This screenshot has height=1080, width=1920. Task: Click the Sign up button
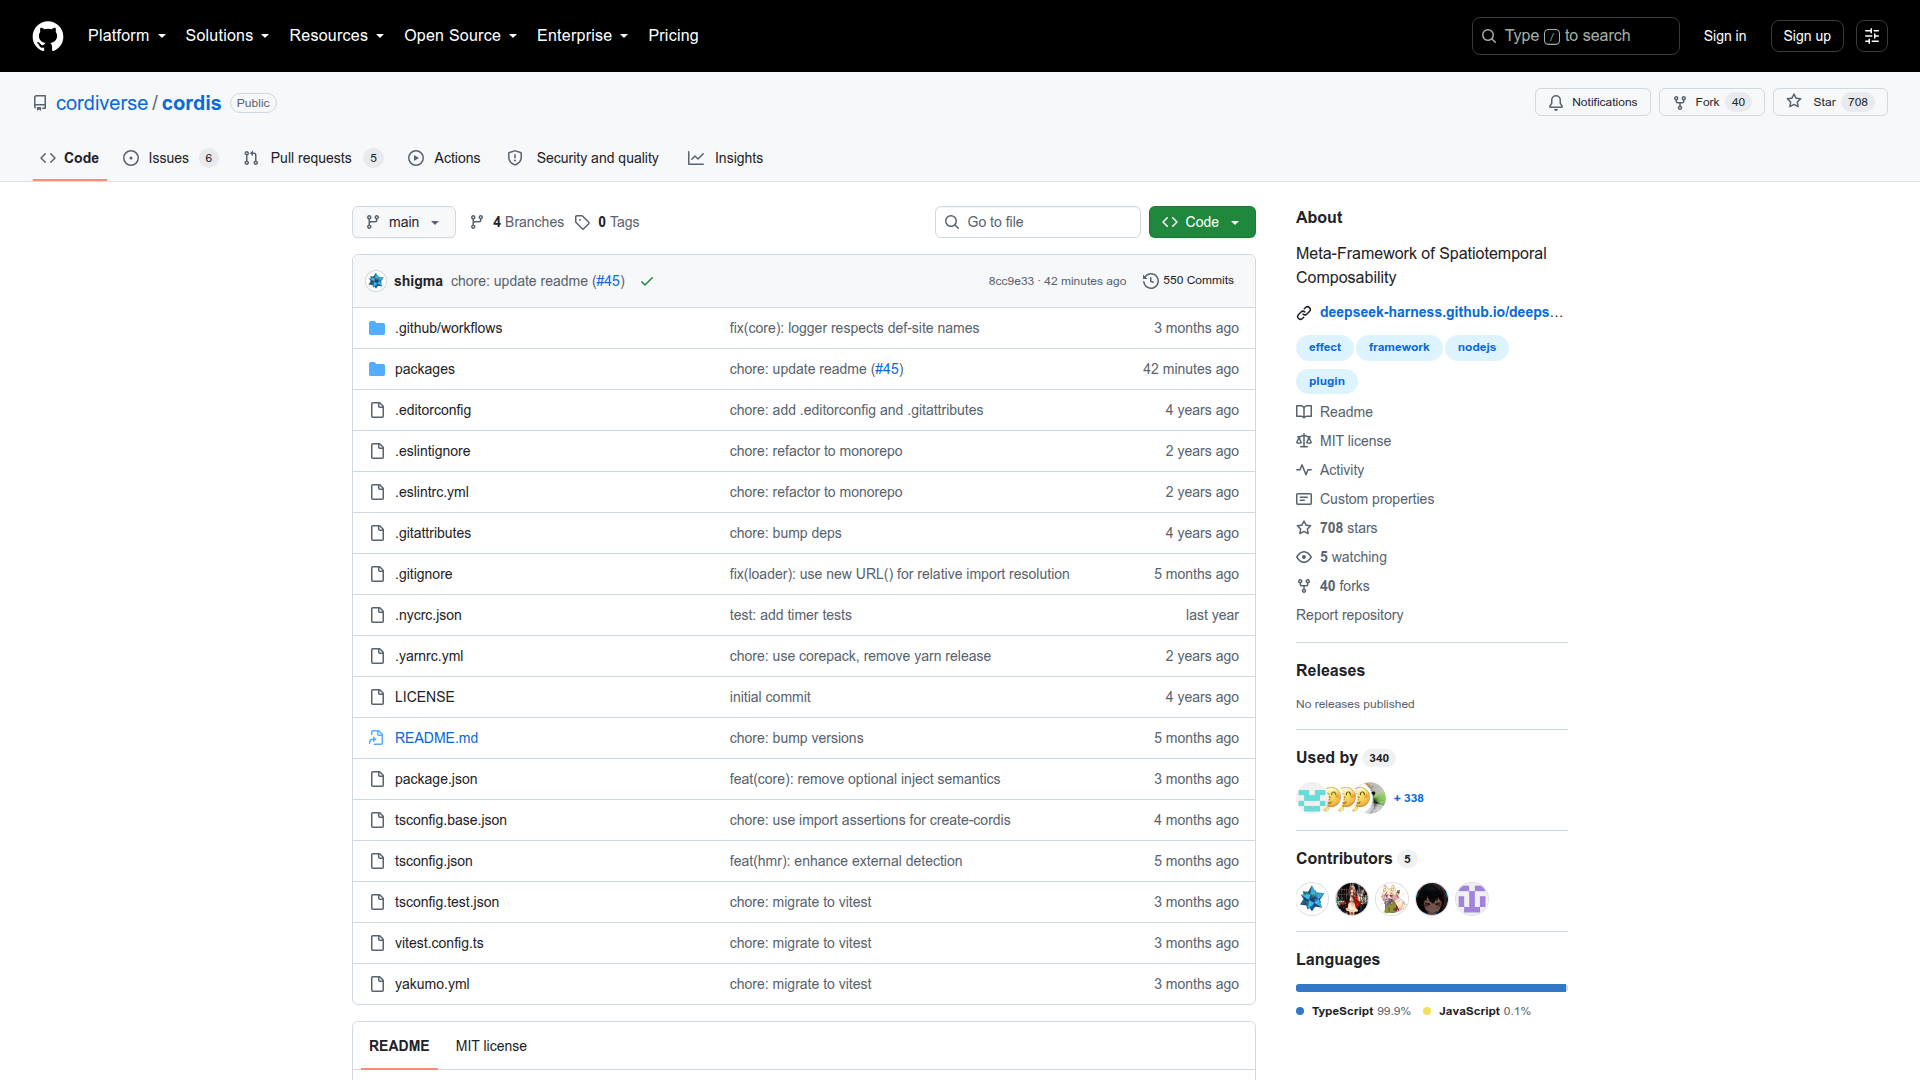click(x=1806, y=36)
